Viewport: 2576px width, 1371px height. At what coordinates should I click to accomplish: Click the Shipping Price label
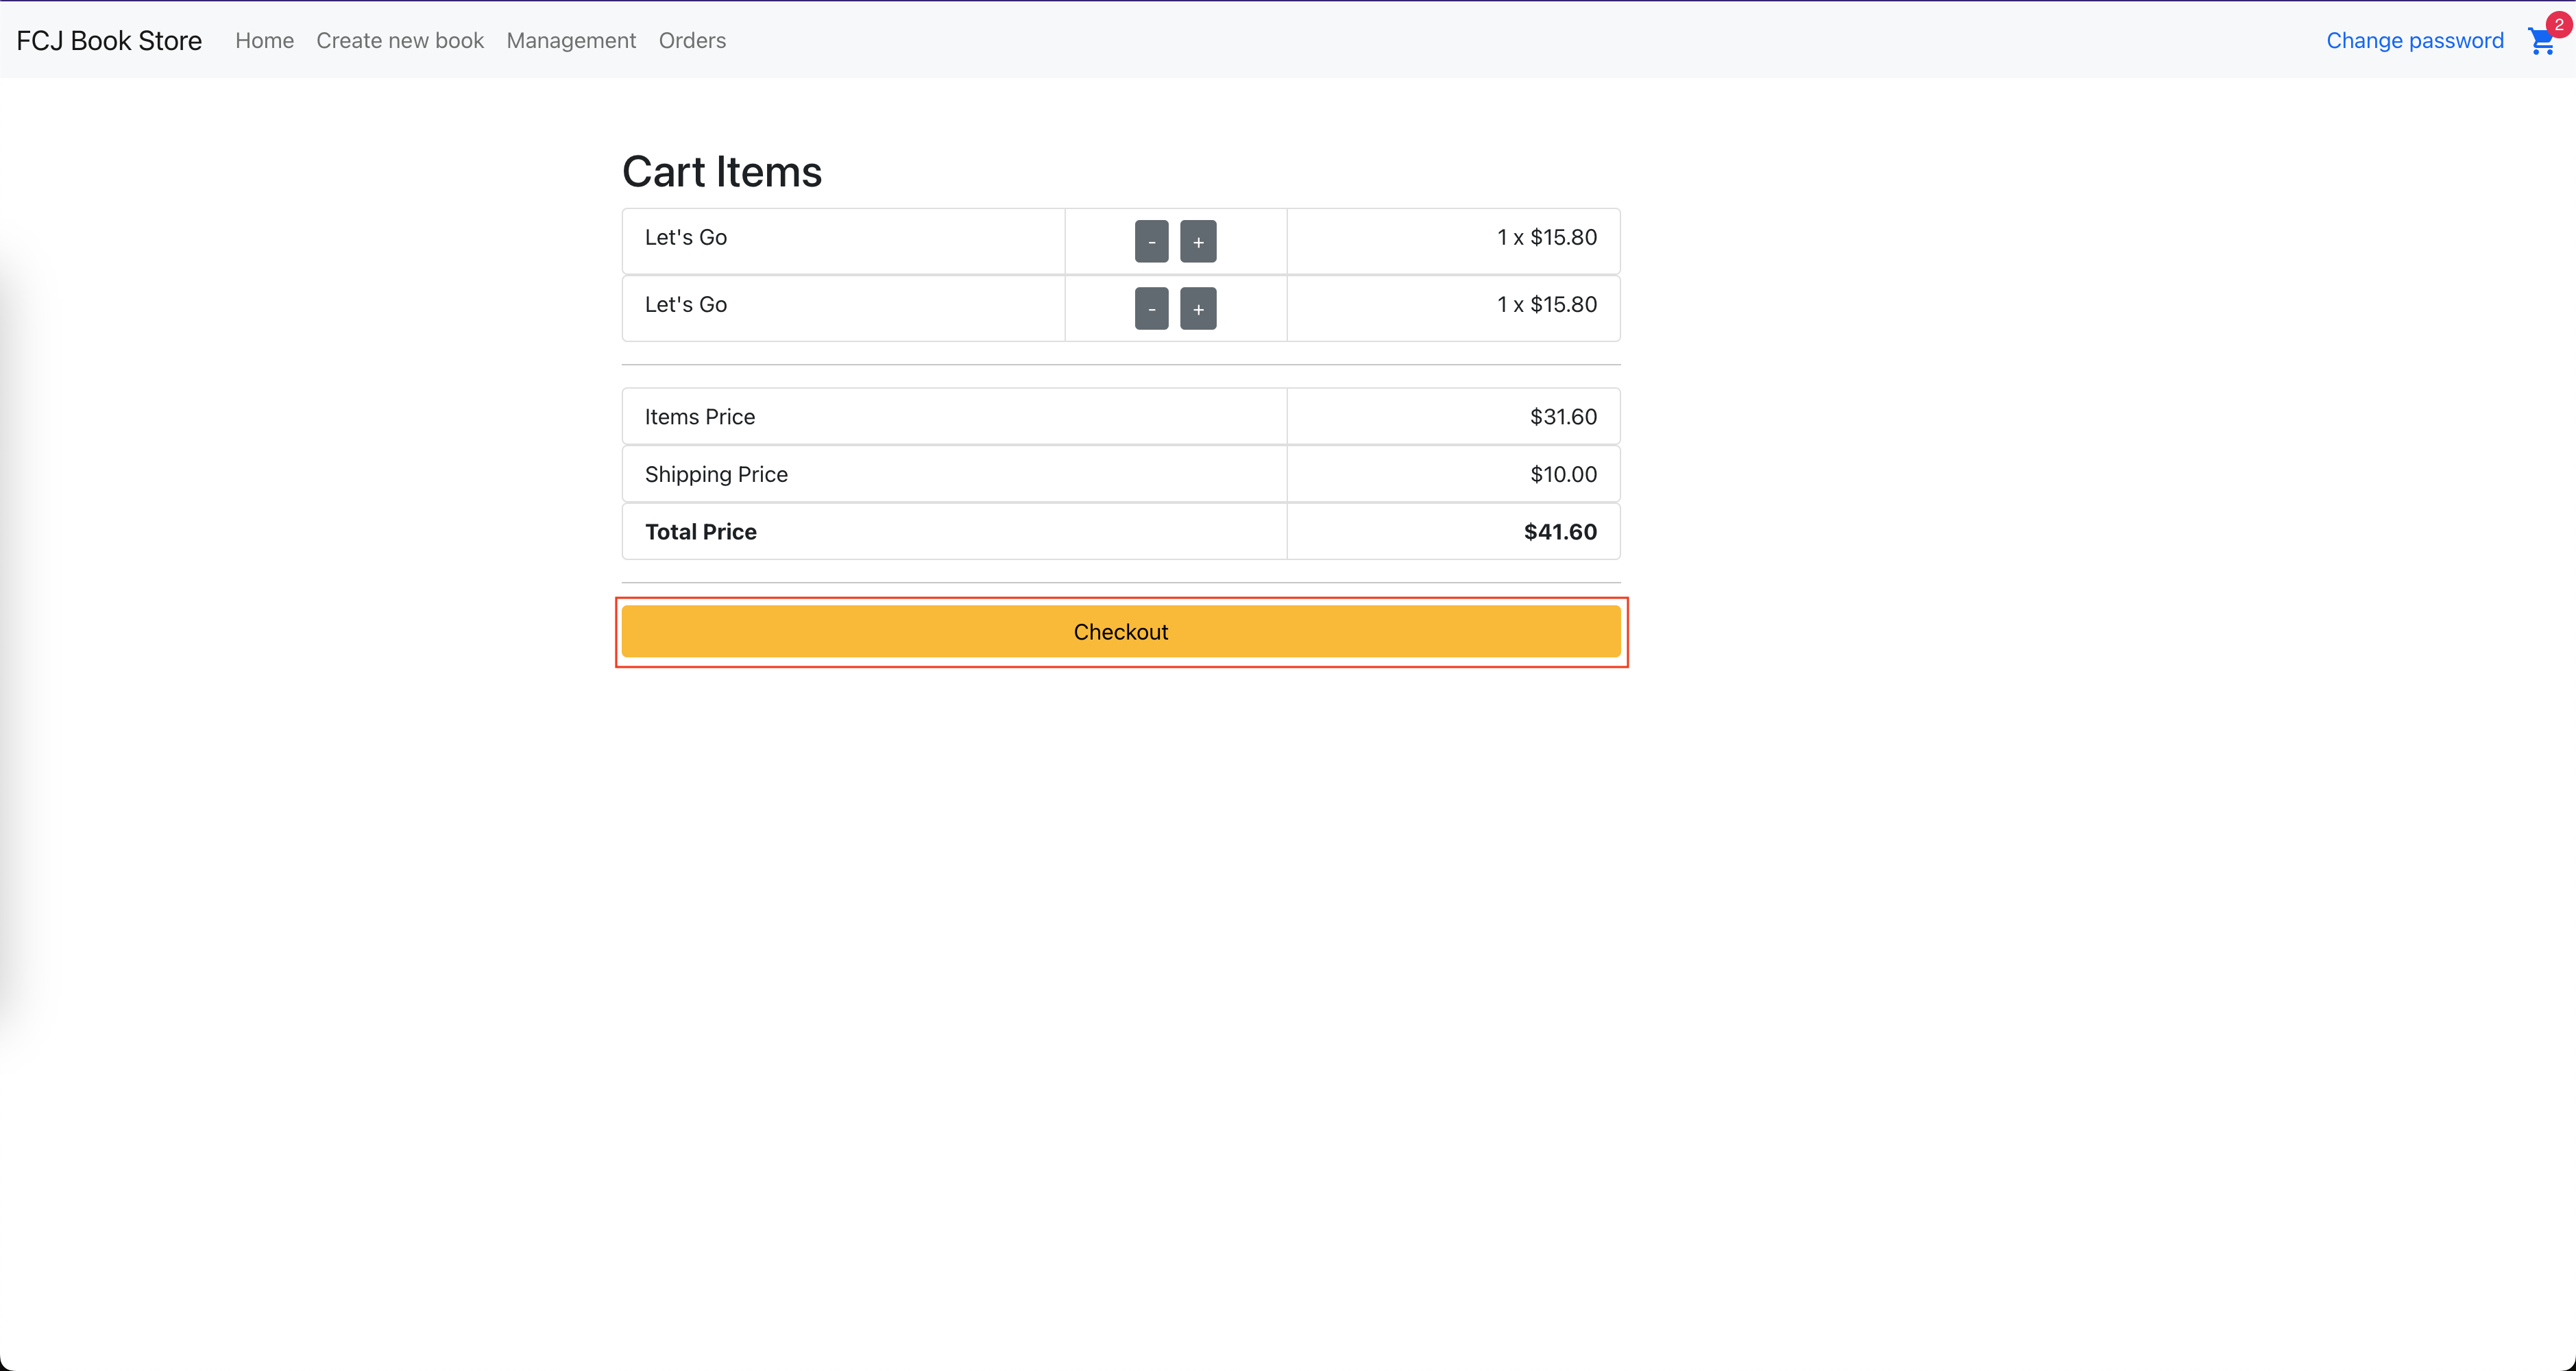tap(716, 474)
